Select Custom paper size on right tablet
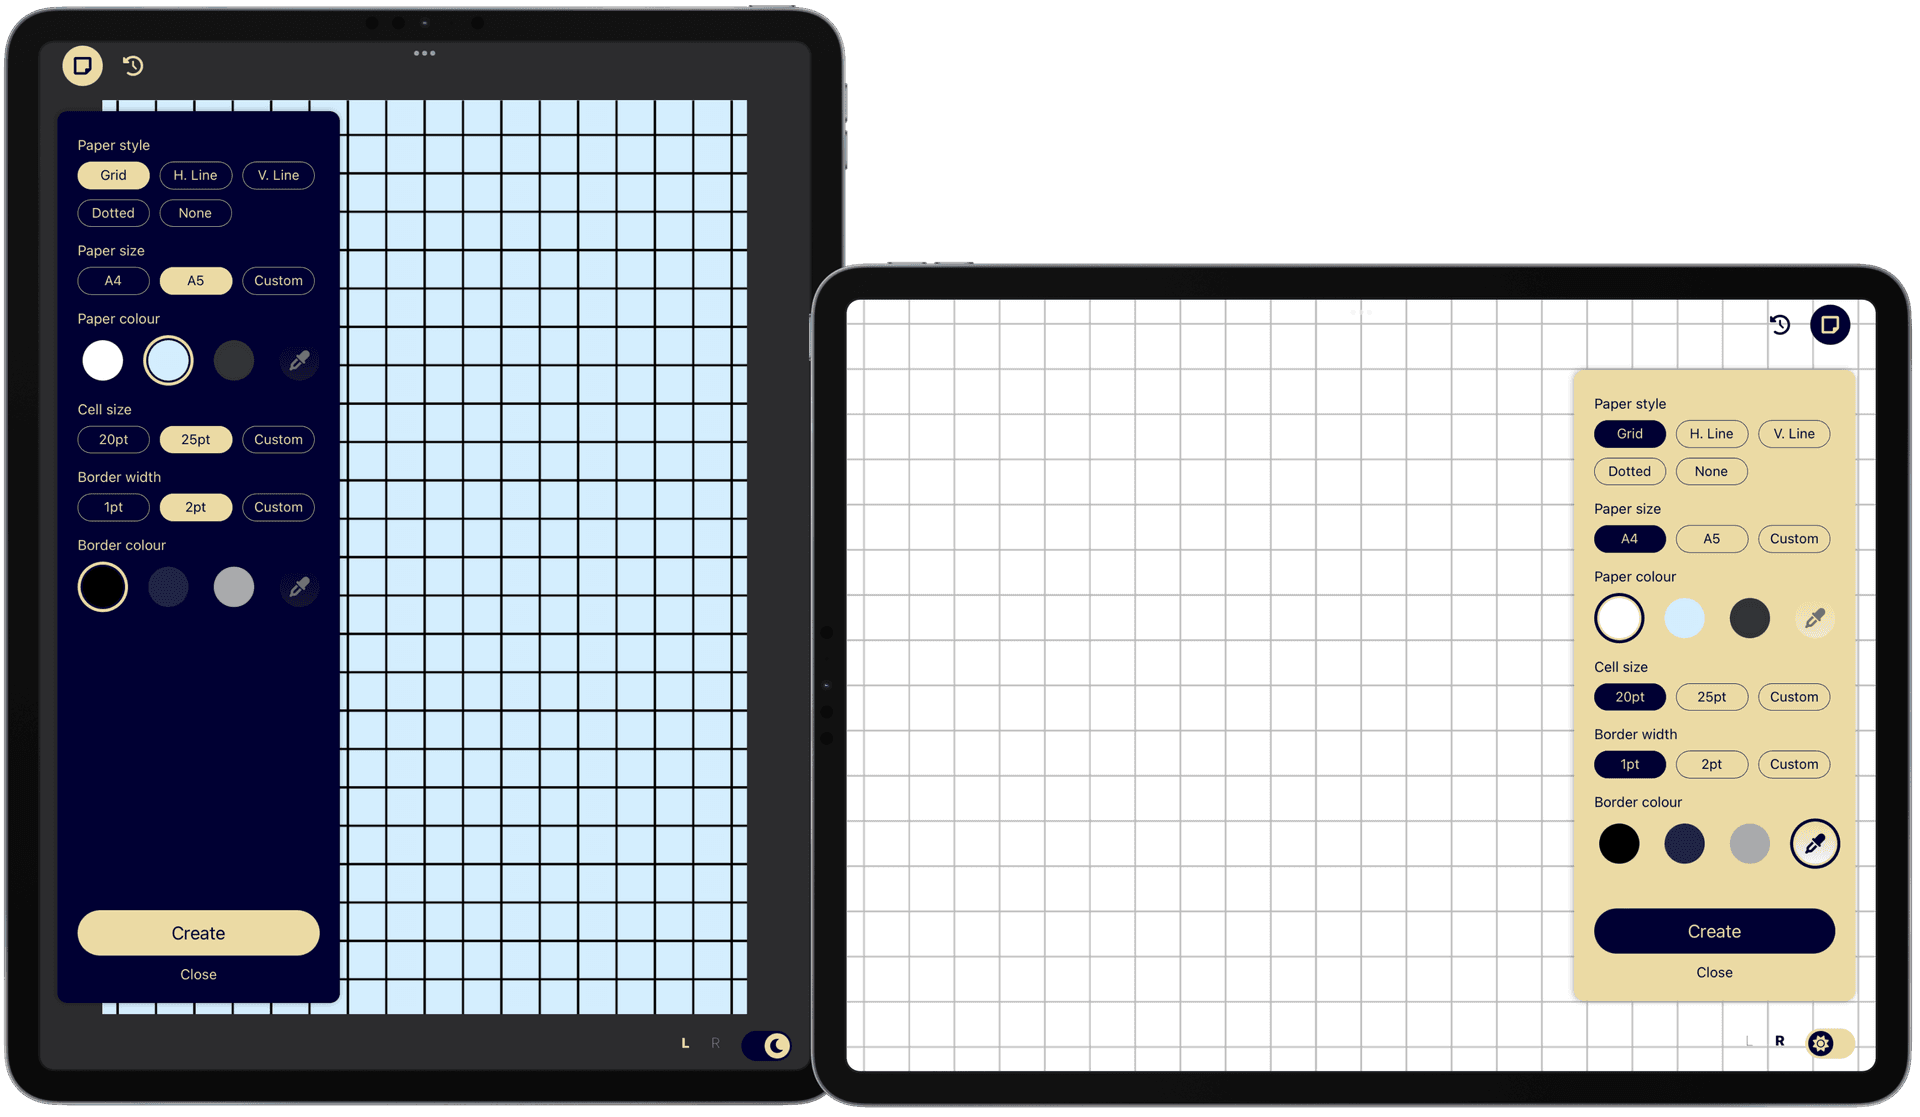Viewport: 1920px width, 1117px height. (x=1792, y=537)
